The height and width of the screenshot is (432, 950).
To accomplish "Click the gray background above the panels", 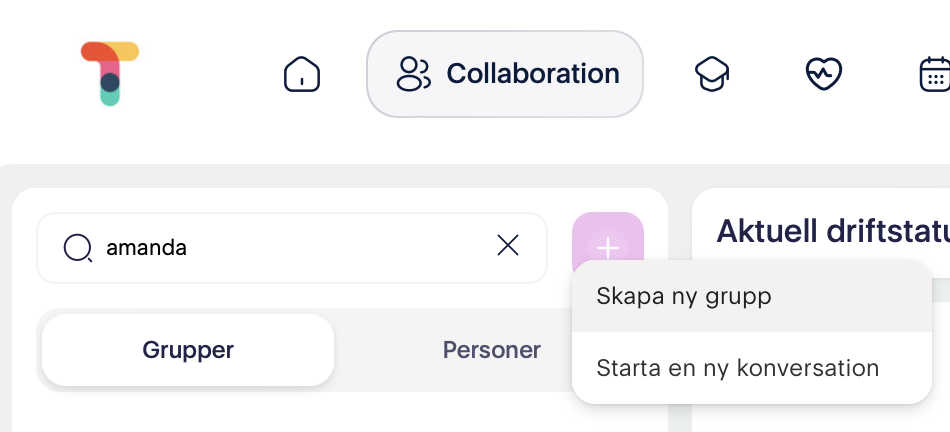I will tap(475, 176).
